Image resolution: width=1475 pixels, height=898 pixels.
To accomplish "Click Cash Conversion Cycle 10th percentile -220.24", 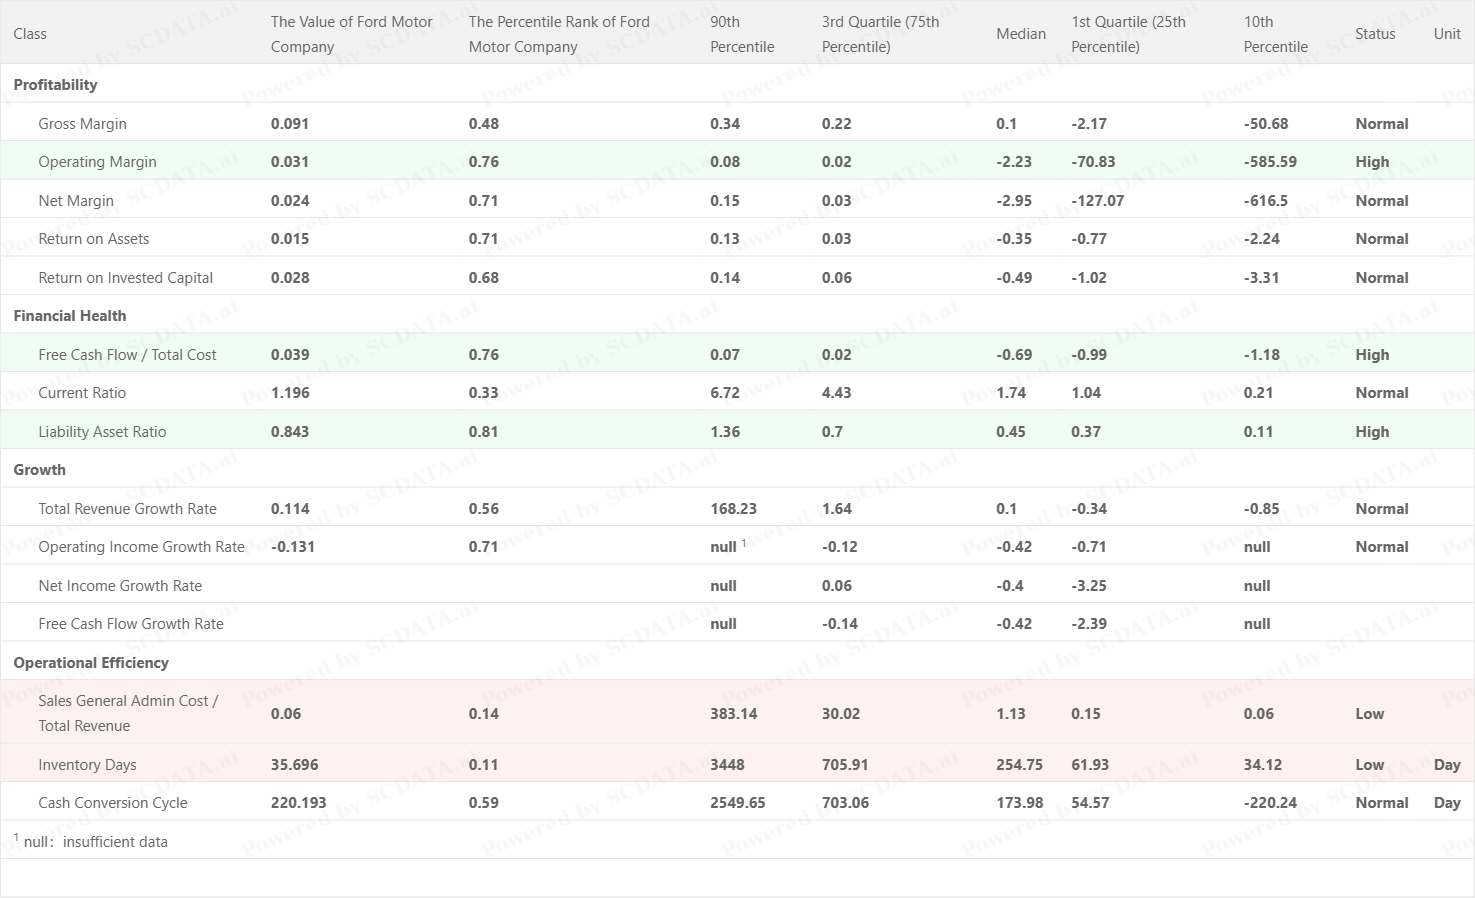I will (x=1270, y=803).
